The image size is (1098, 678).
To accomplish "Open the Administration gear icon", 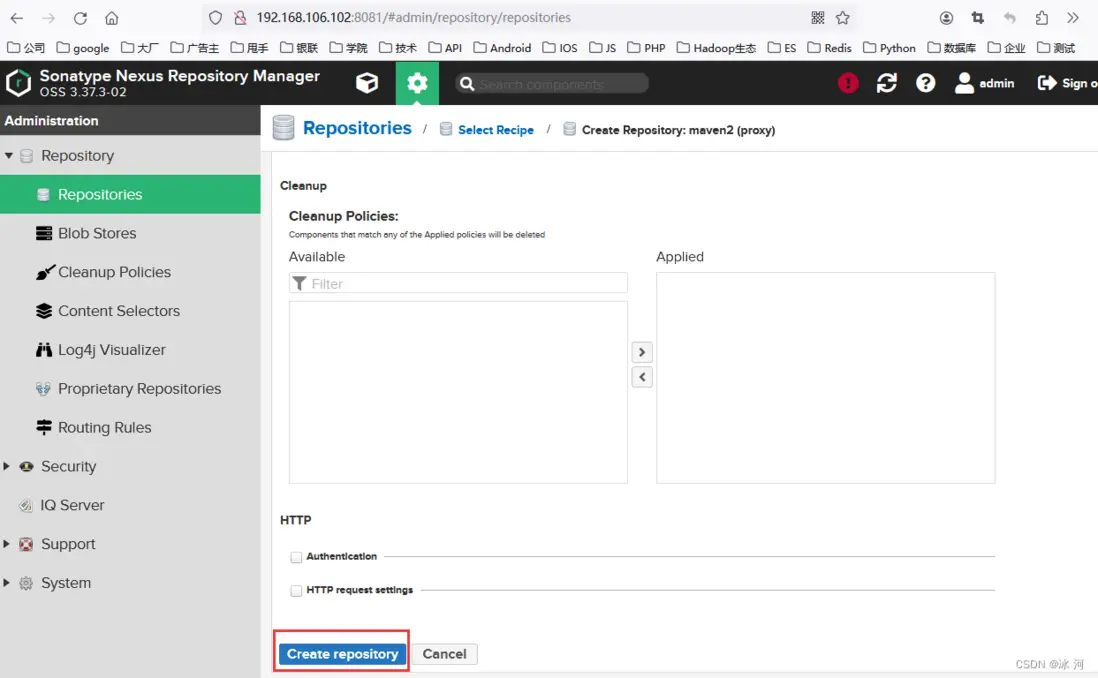I will tap(417, 83).
